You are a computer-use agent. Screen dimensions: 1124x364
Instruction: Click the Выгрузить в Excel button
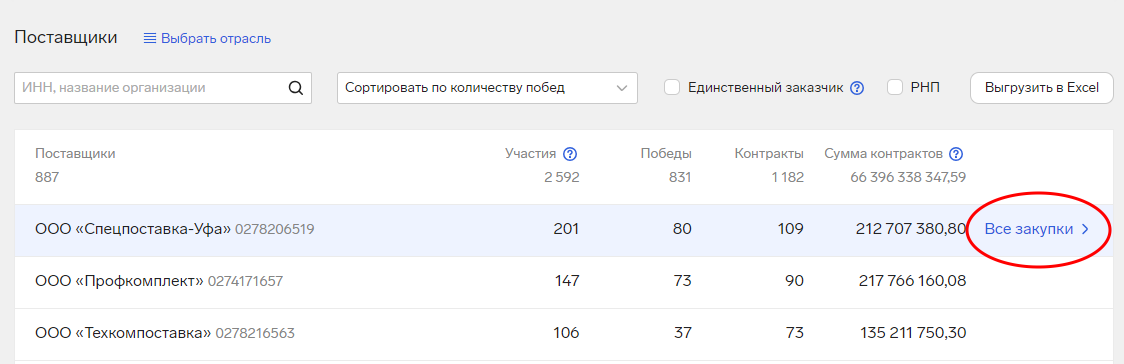point(1042,88)
